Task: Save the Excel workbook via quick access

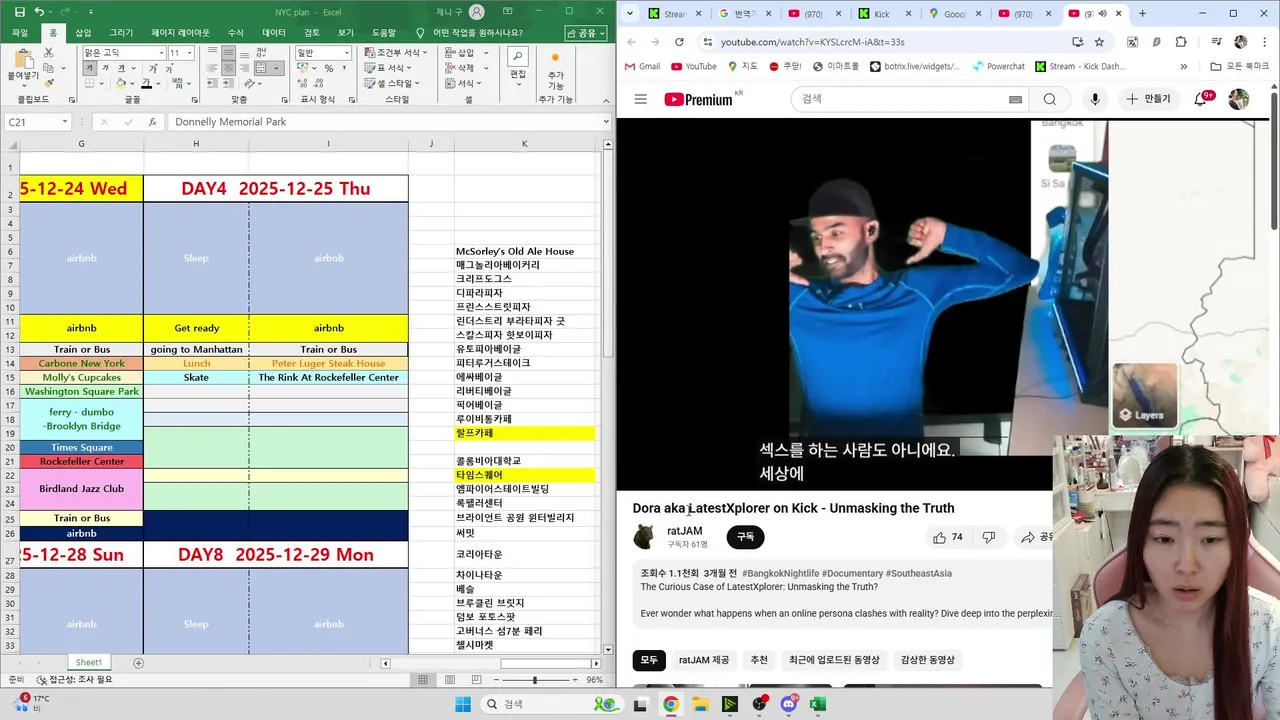Action: point(19,12)
